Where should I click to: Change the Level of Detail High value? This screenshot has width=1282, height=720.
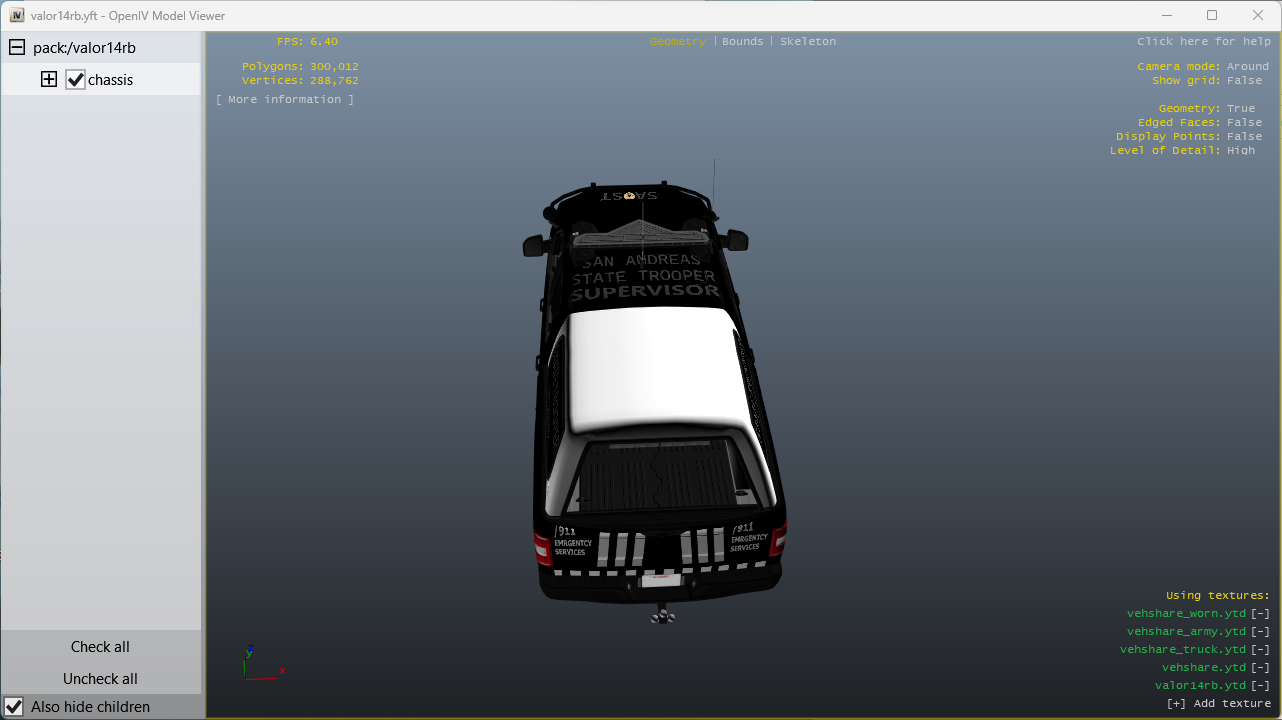[x=1241, y=151]
